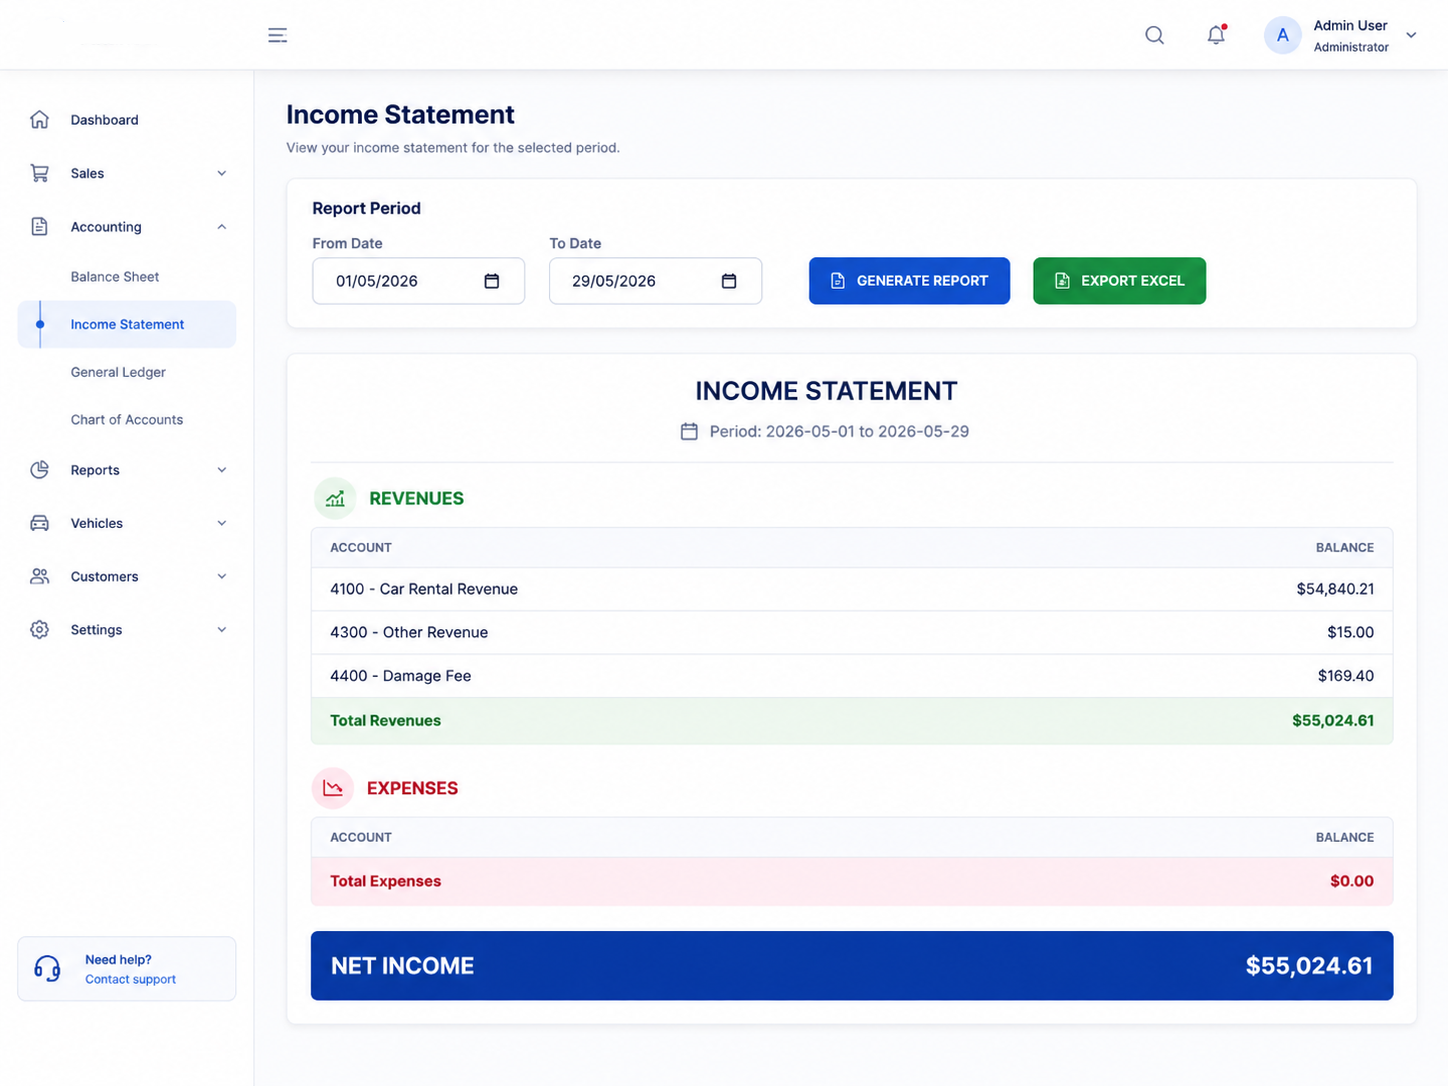
Task: Expand the Sales menu chevron
Action: 222,174
